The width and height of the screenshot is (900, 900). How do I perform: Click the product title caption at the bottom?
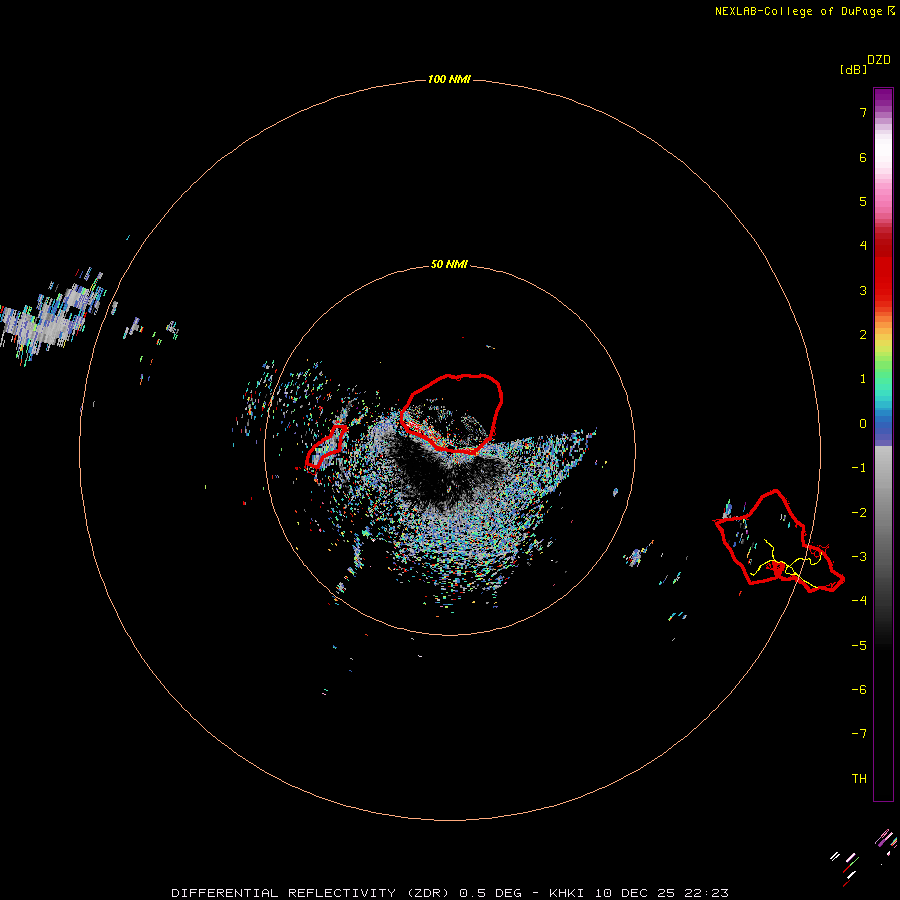[450, 893]
